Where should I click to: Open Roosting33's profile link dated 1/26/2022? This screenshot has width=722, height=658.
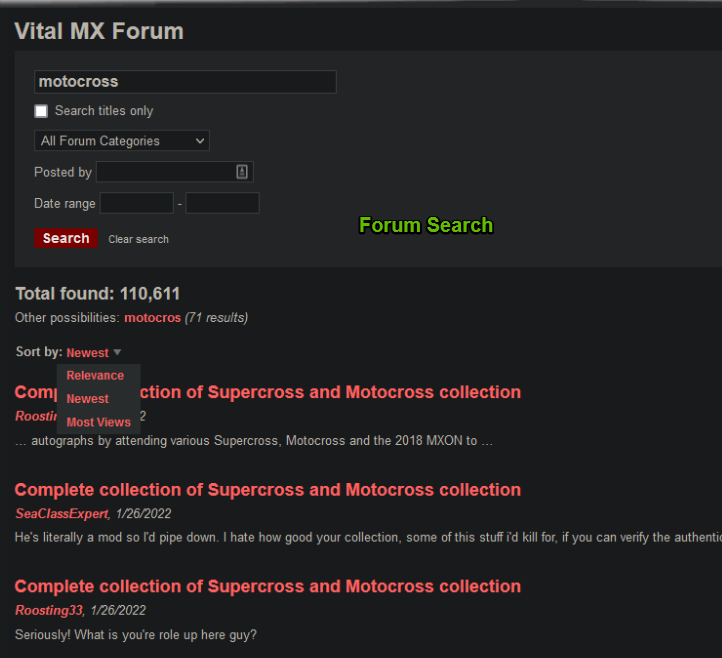point(49,611)
